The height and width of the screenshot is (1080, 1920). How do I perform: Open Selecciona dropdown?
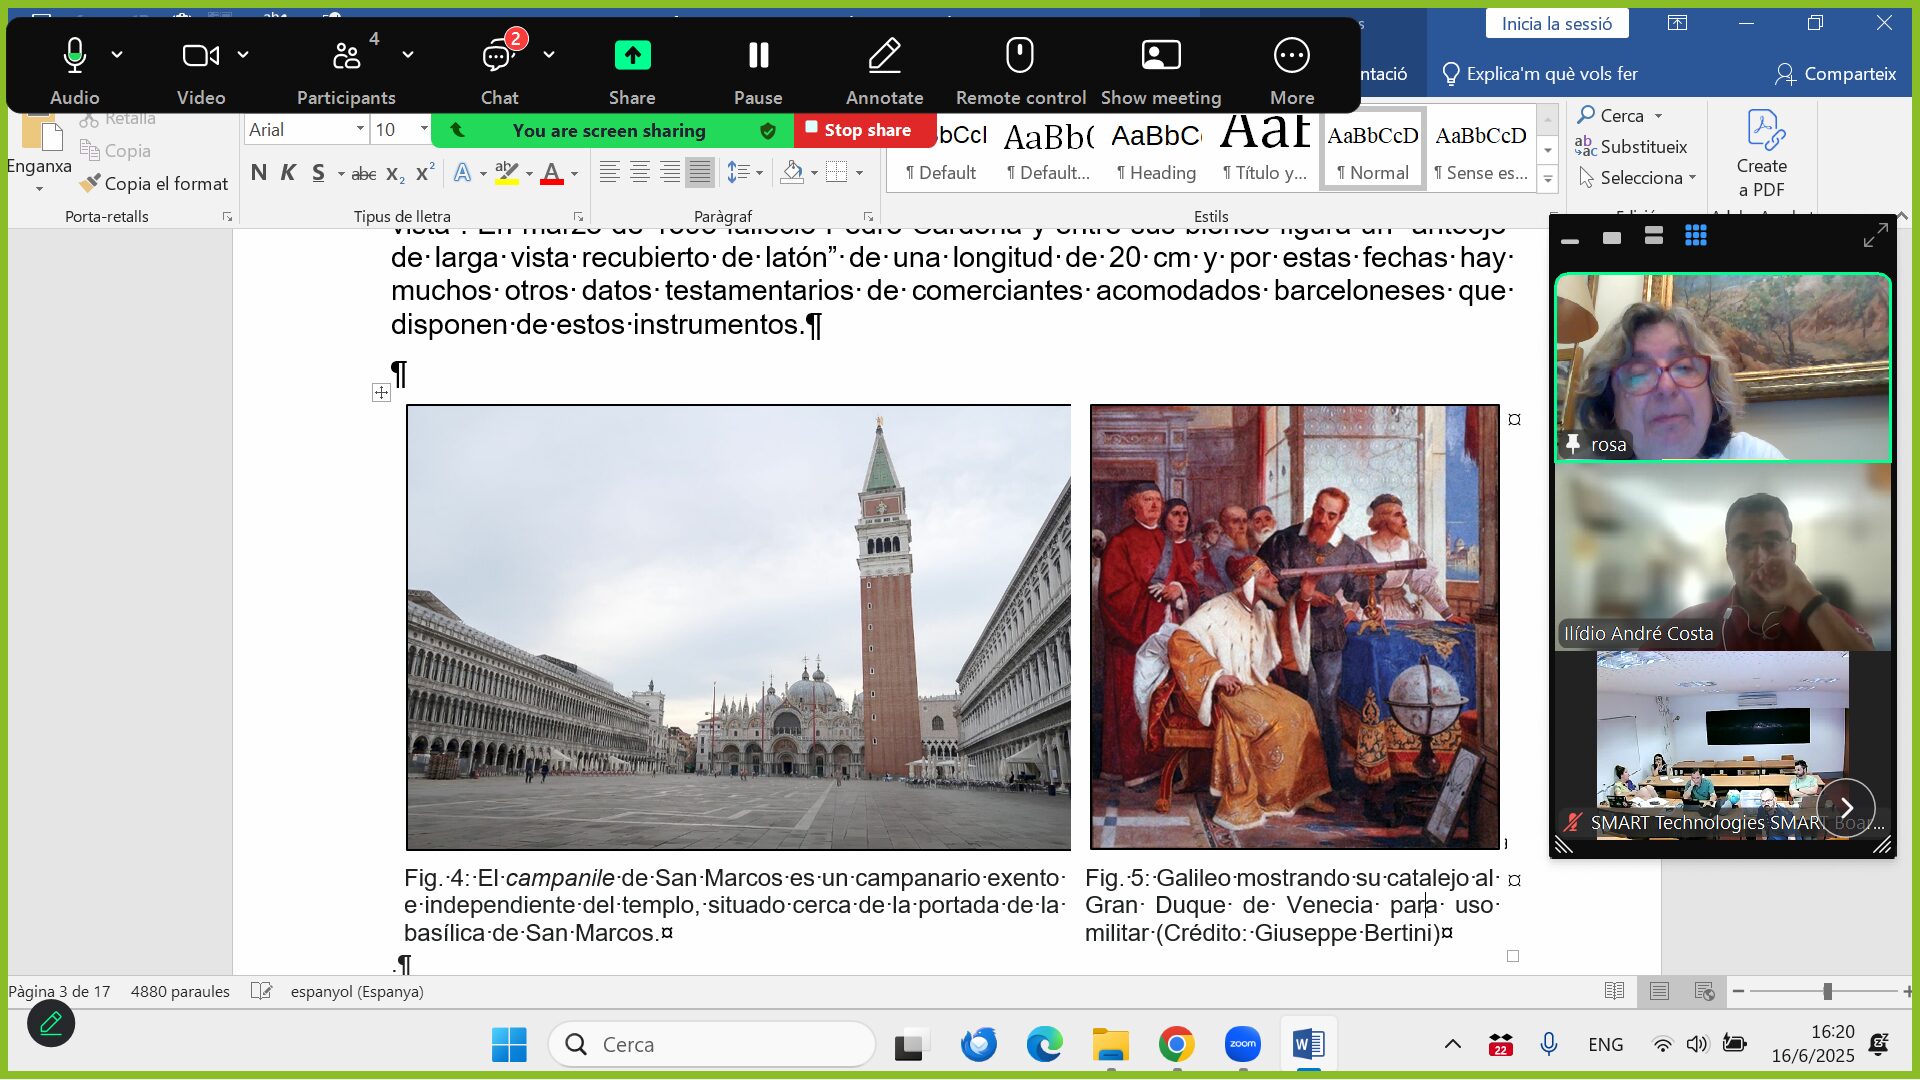click(x=1637, y=178)
